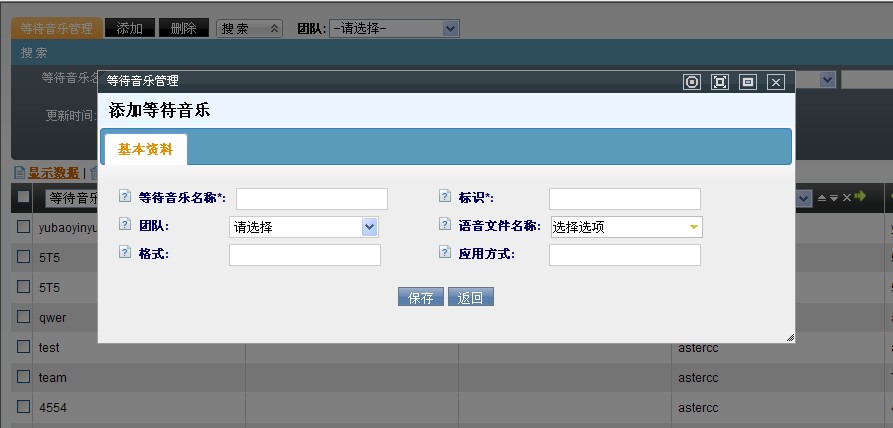This screenshot has height=428, width=893.
Task: Select the 等待音乐管理 top tab
Action: (x=57, y=29)
